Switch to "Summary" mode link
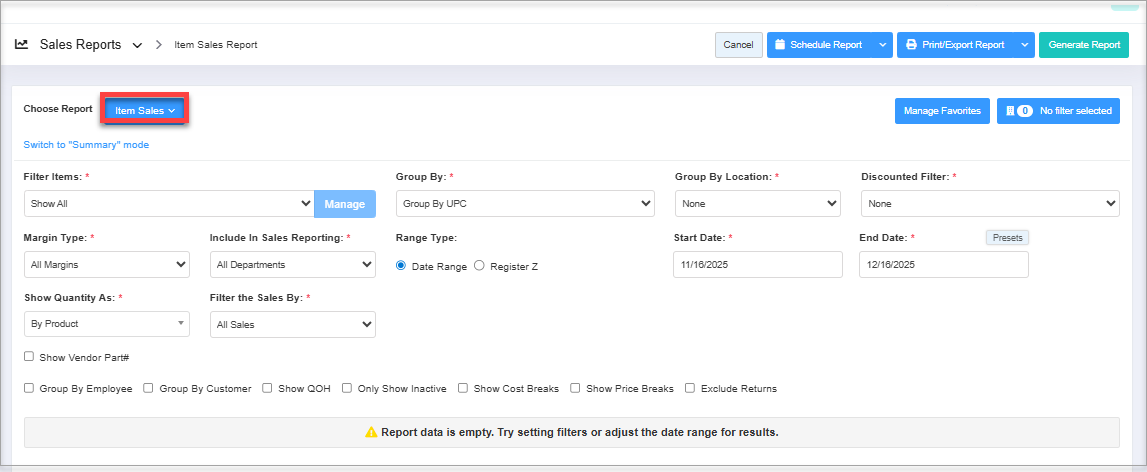1147x472 pixels. pyautogui.click(x=86, y=145)
